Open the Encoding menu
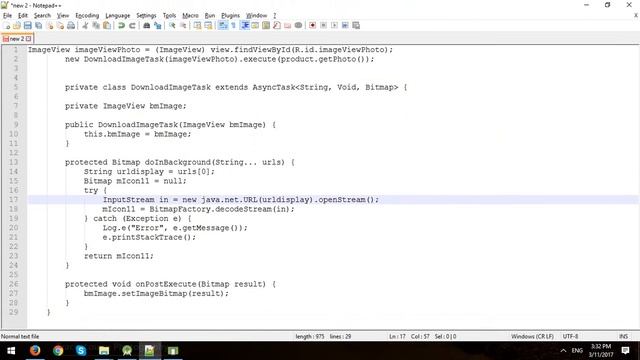 87,16
